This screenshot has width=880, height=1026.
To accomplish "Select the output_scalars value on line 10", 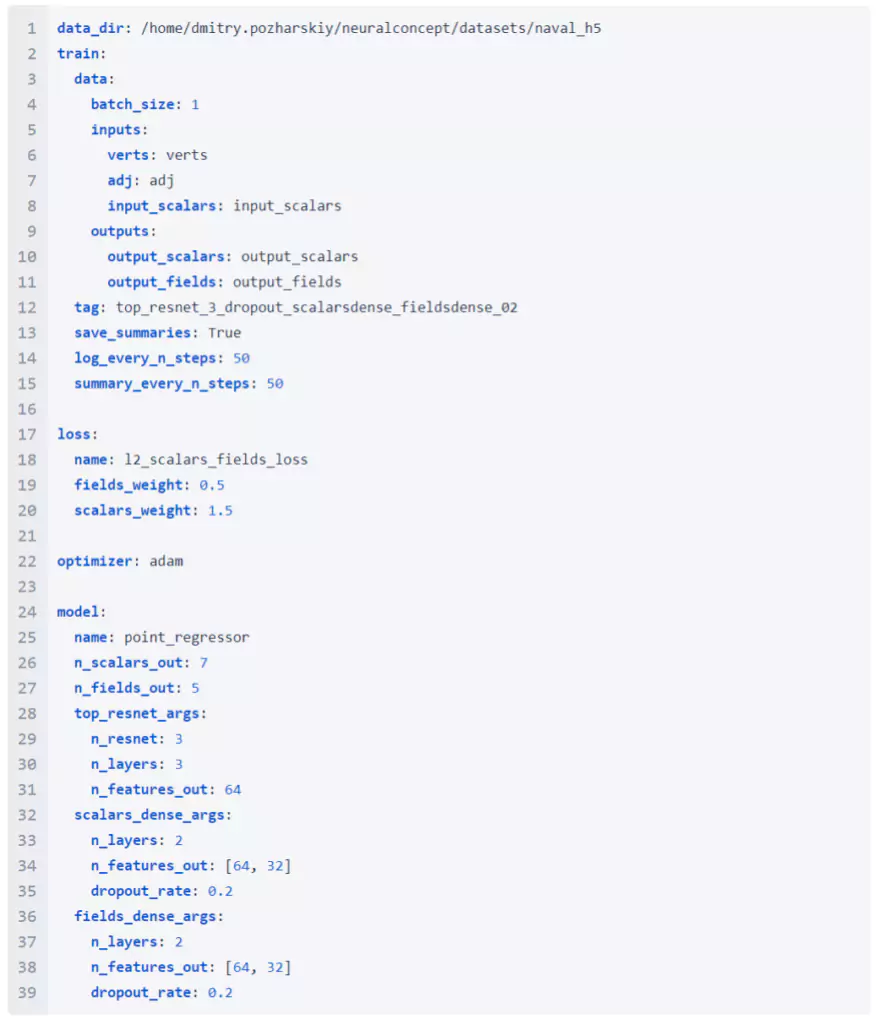I will 300,256.
